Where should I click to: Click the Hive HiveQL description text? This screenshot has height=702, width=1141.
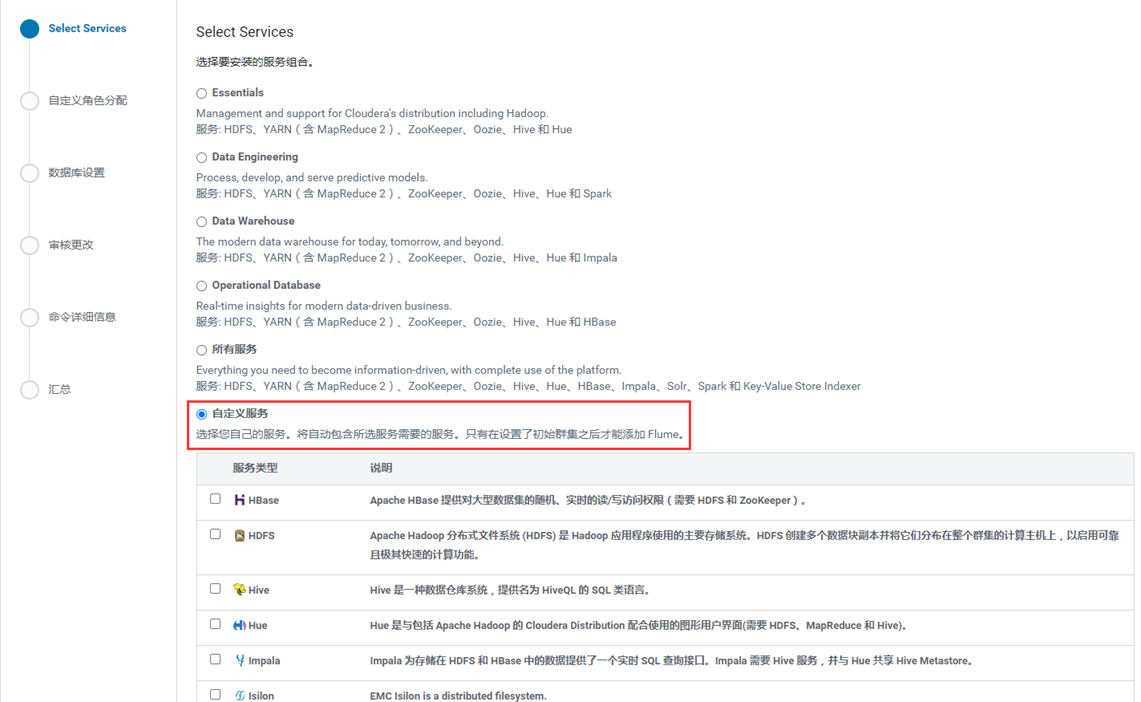pyautogui.click(x=510, y=590)
